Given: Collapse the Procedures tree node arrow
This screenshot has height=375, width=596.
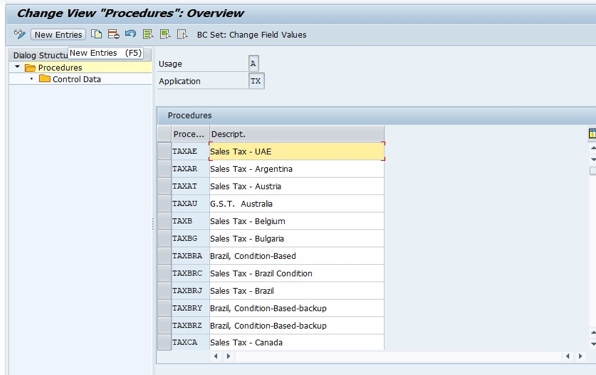Looking at the screenshot, I should coord(17,67).
